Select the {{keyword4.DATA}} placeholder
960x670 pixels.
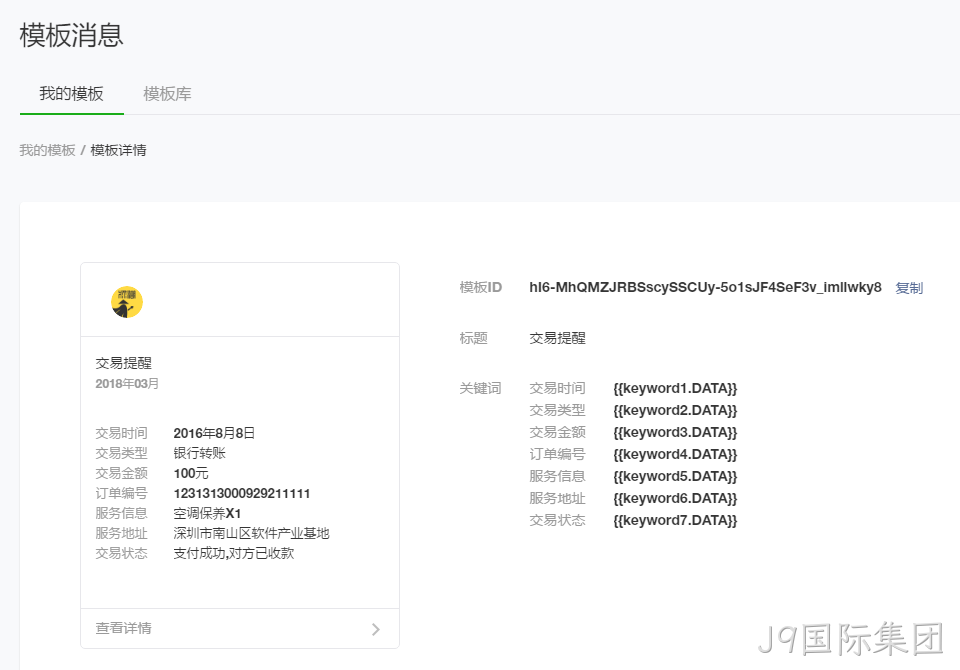[675, 454]
